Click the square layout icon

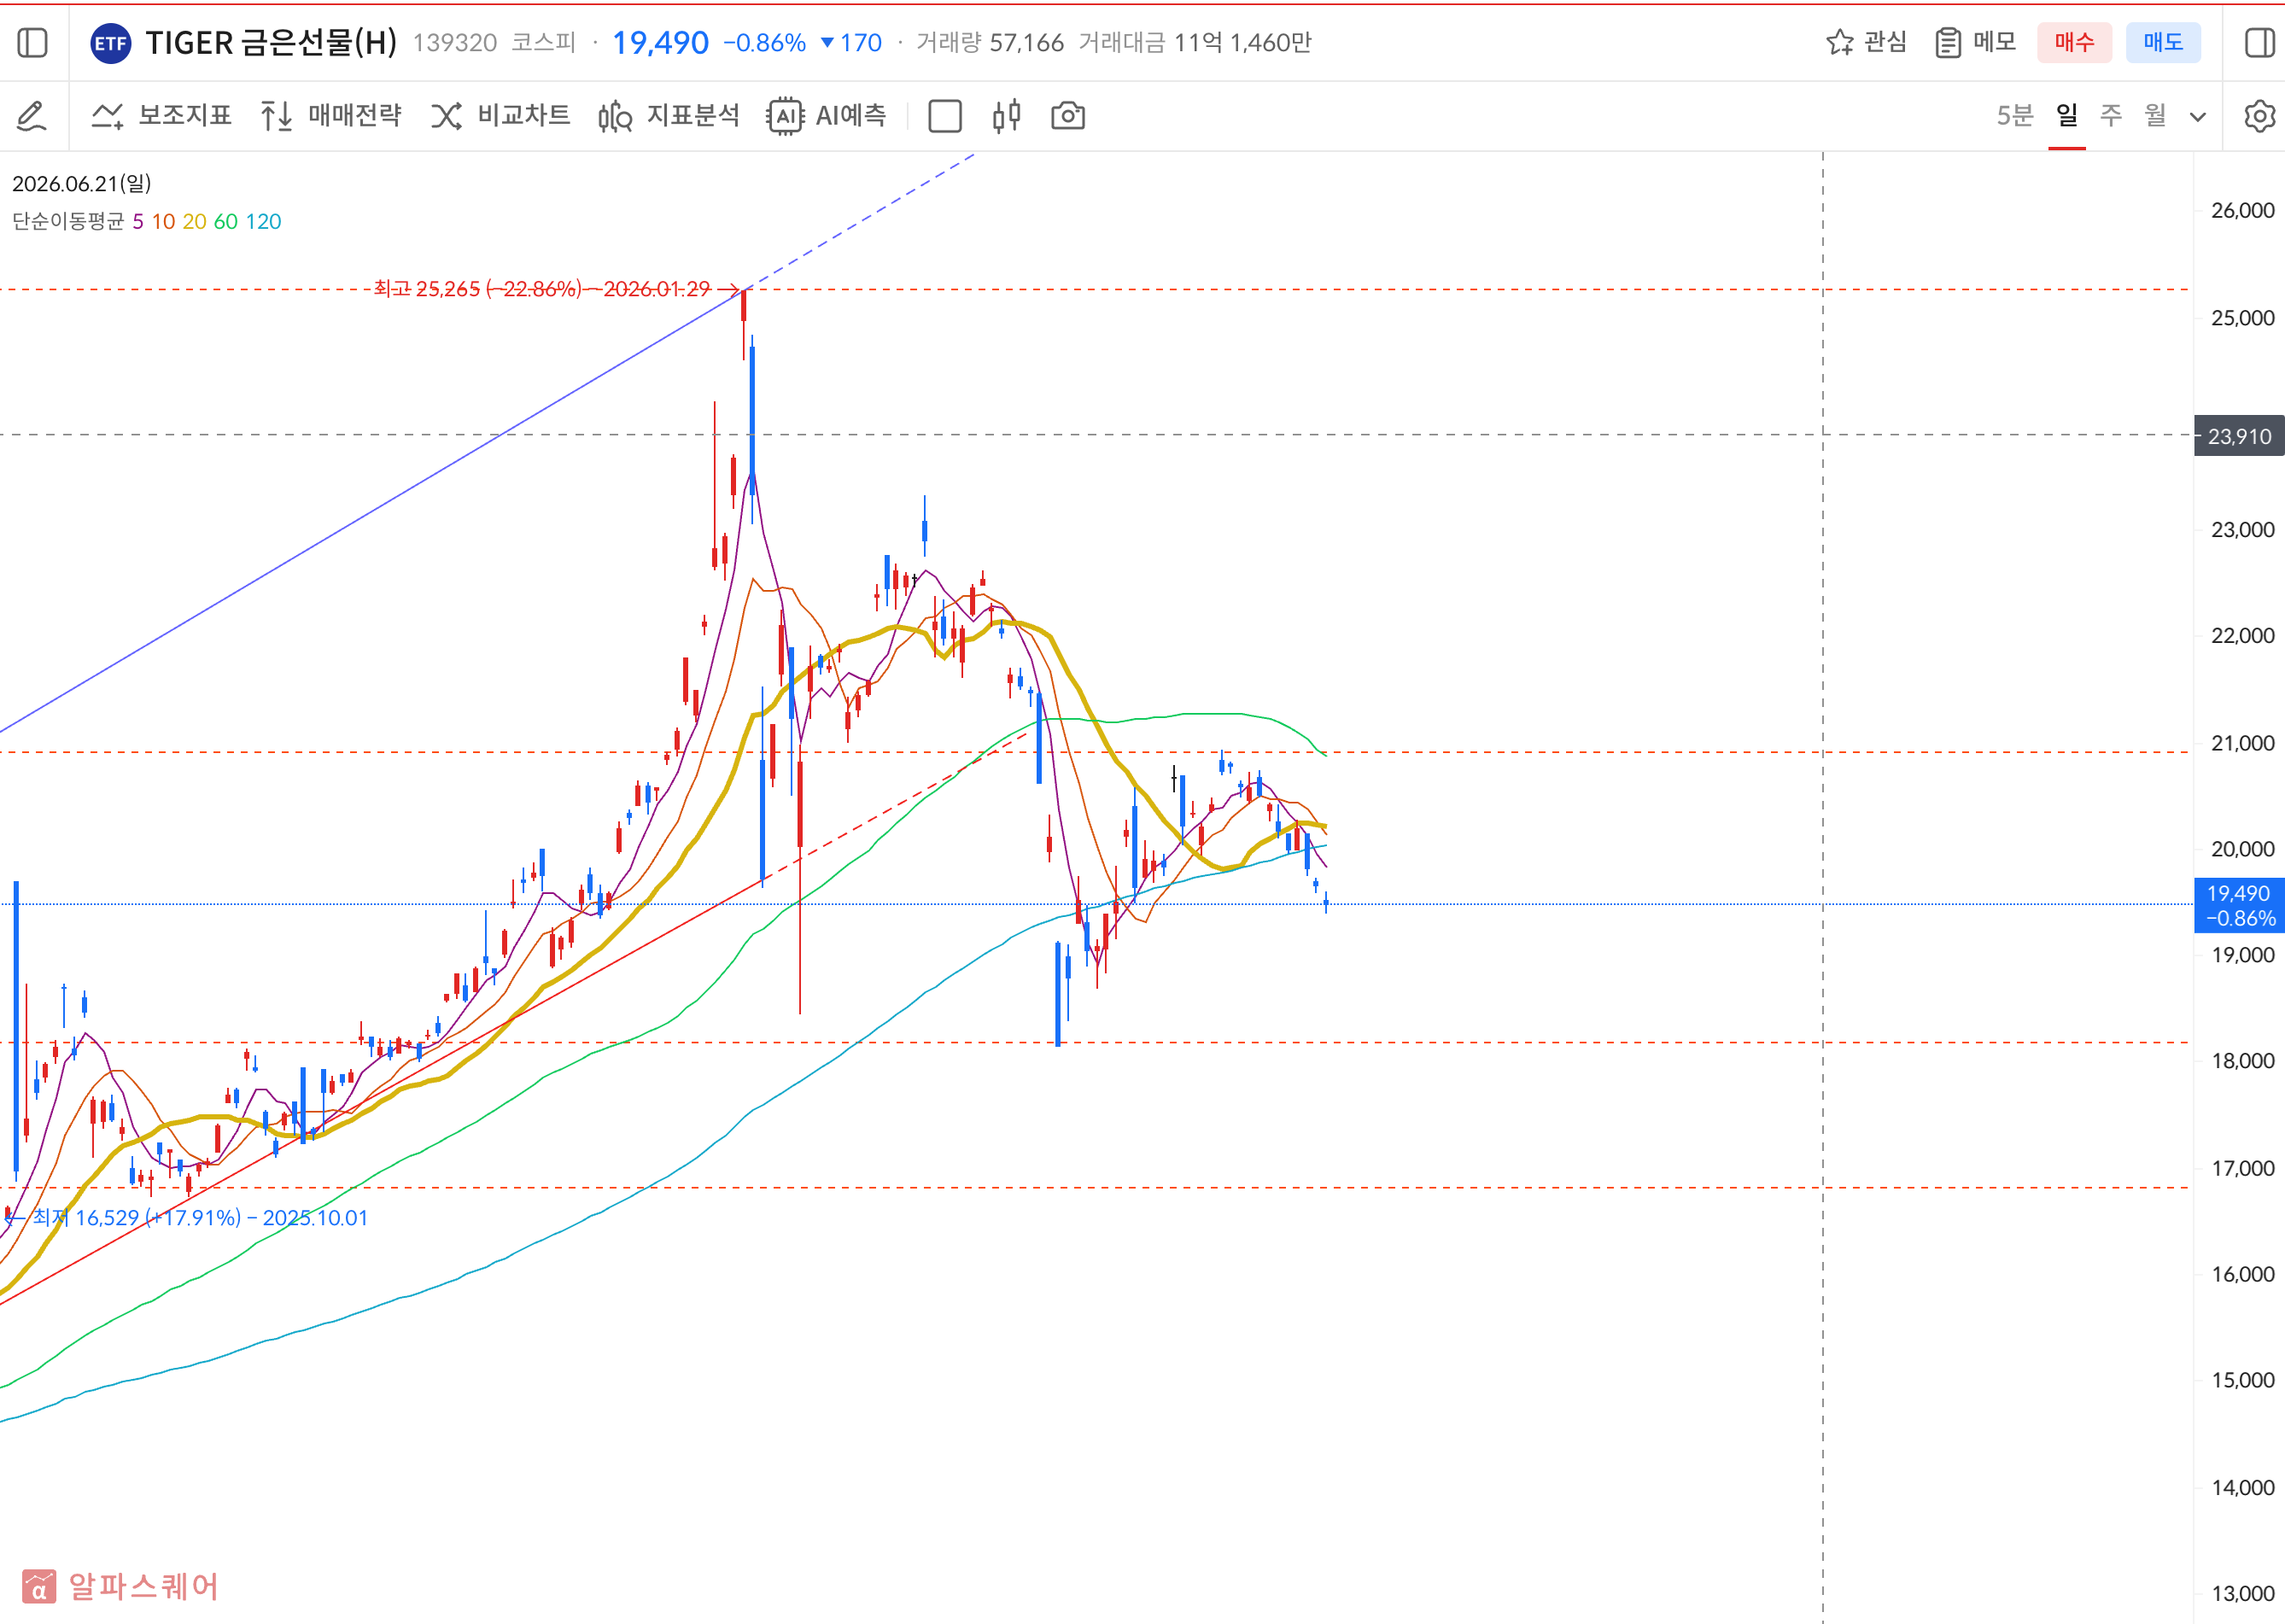[945, 116]
